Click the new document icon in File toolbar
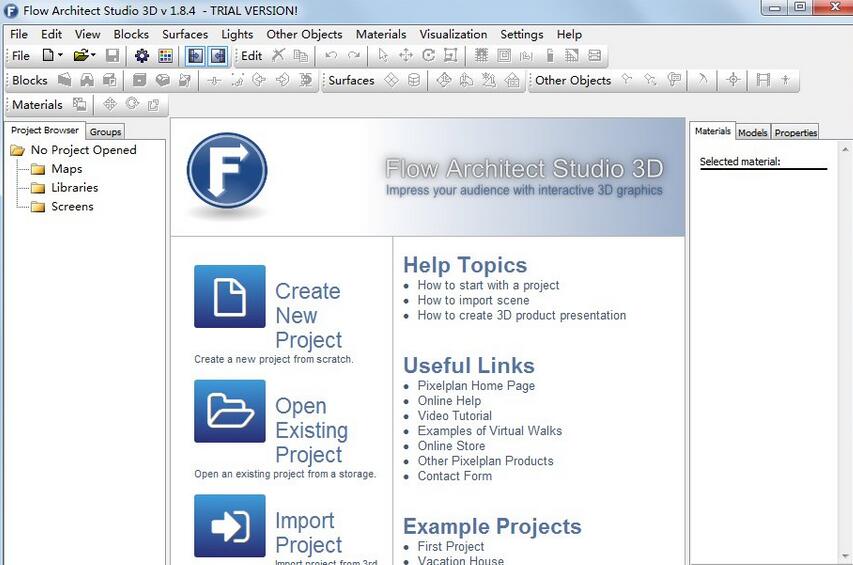Image resolution: width=853 pixels, height=565 pixels. point(48,55)
